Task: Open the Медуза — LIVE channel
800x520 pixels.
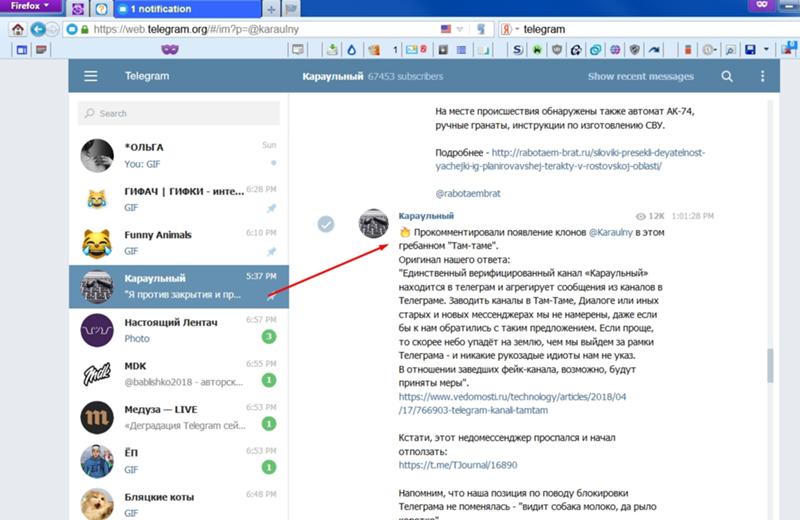Action: tap(179, 417)
